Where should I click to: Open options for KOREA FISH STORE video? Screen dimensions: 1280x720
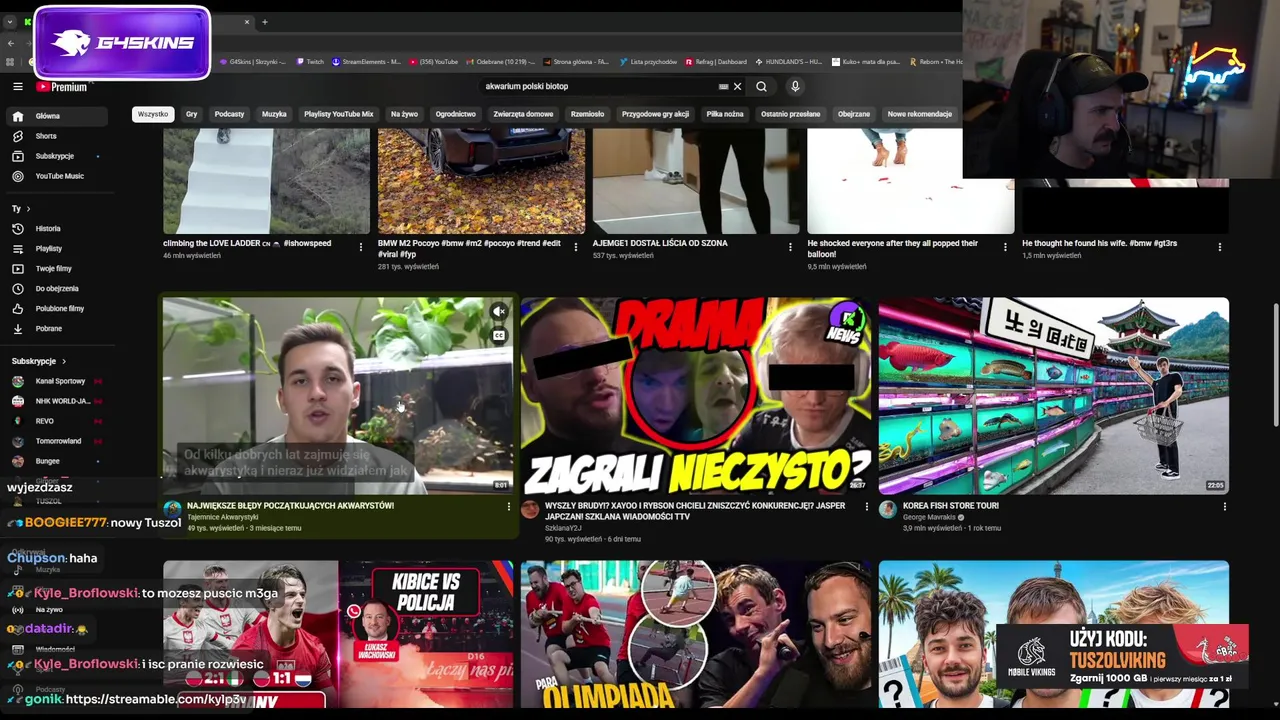click(x=1224, y=507)
